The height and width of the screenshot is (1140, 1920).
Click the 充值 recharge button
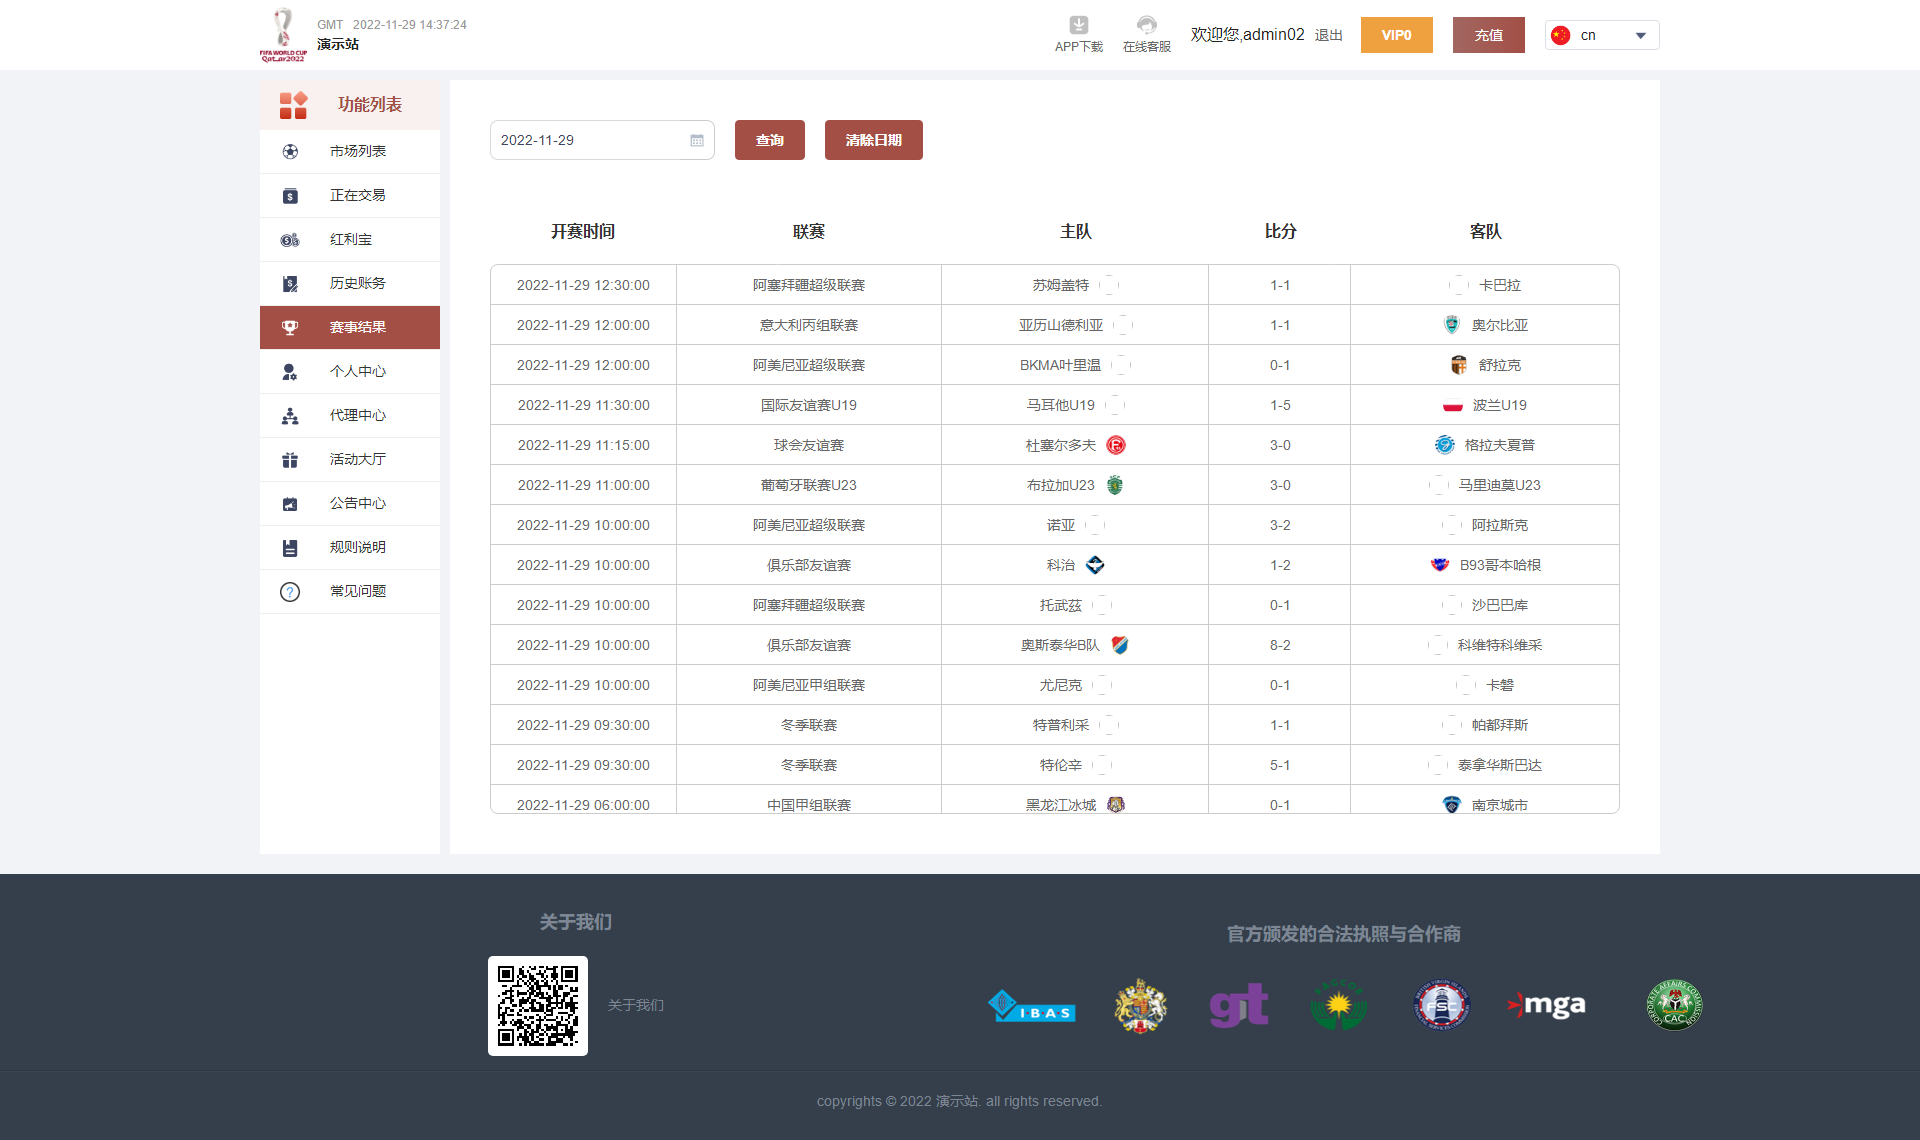click(1488, 35)
